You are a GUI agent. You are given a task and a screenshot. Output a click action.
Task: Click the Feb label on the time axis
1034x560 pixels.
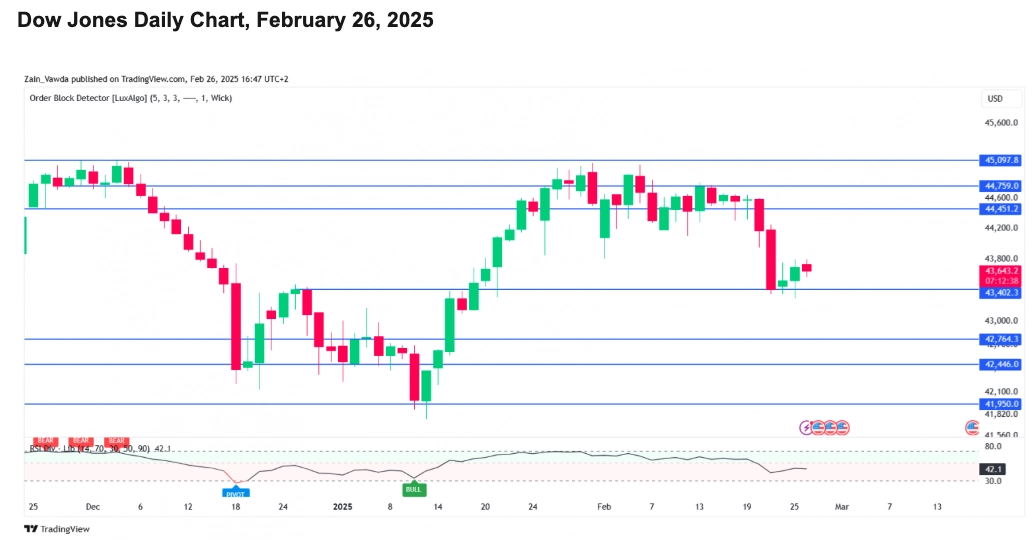pos(603,507)
